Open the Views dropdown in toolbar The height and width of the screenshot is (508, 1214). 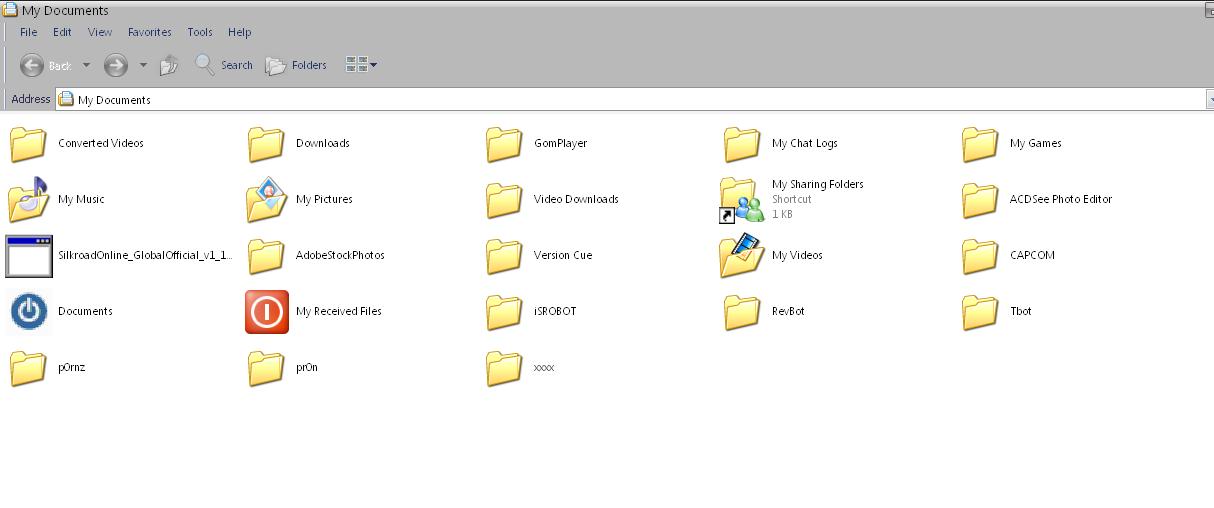tap(361, 65)
